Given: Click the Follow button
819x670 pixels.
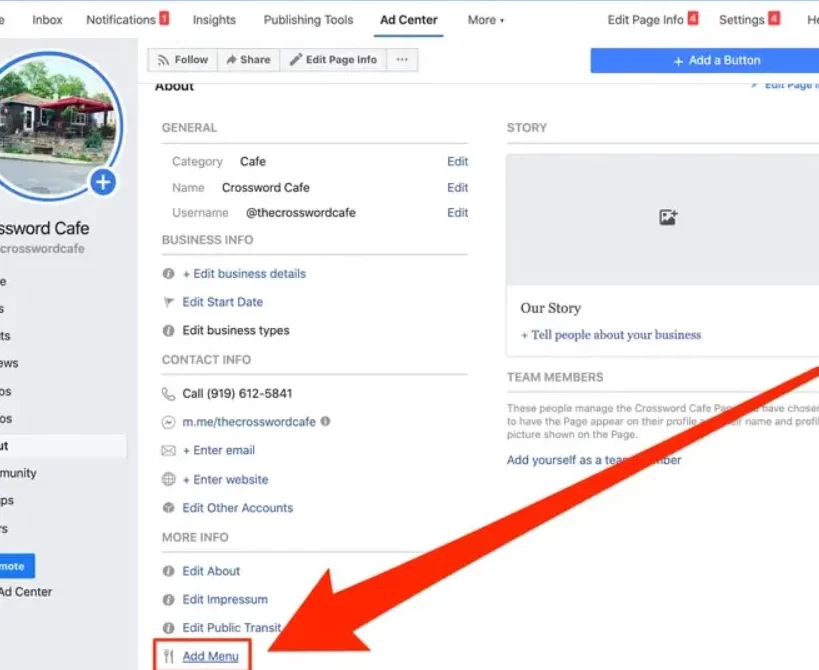Looking at the screenshot, I should [x=183, y=60].
